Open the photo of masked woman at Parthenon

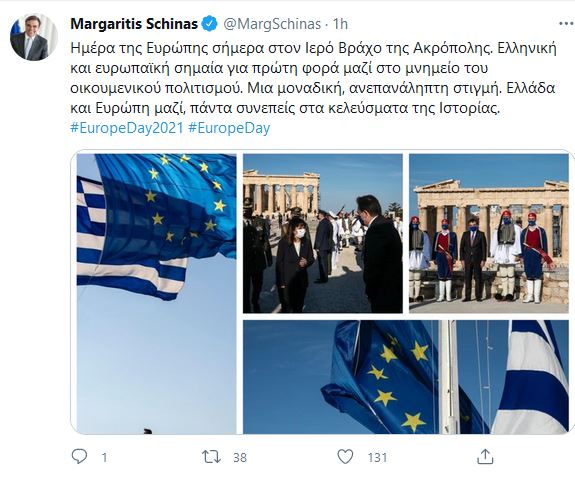(x=323, y=234)
